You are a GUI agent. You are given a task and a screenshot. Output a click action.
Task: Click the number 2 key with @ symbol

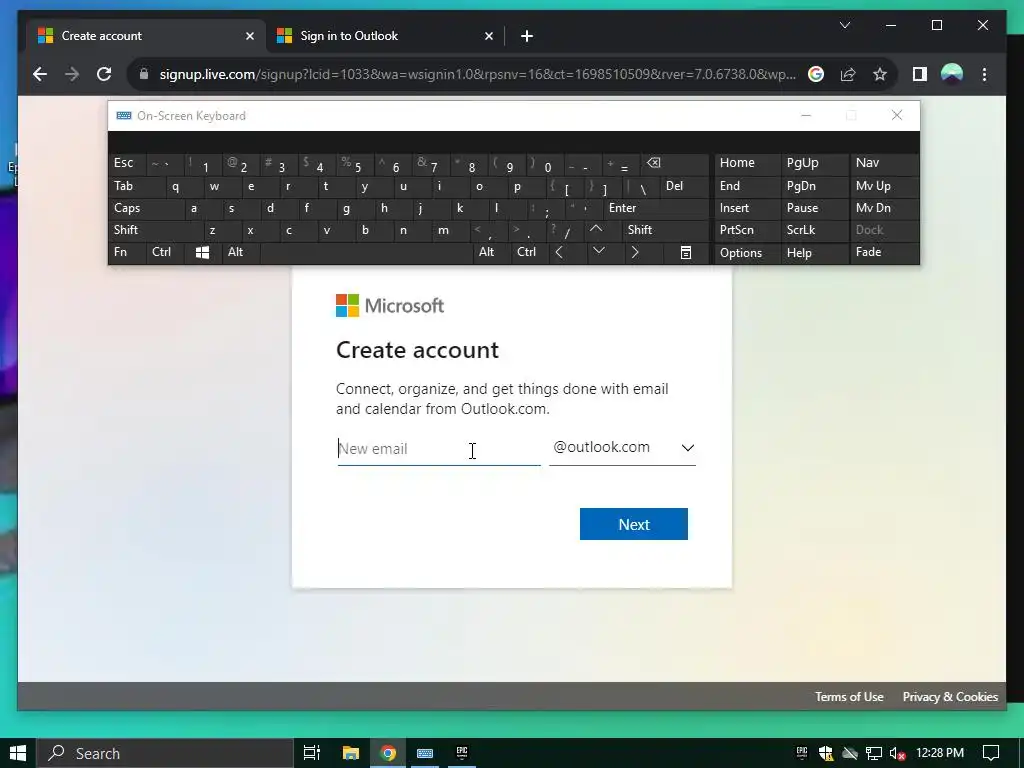point(240,163)
